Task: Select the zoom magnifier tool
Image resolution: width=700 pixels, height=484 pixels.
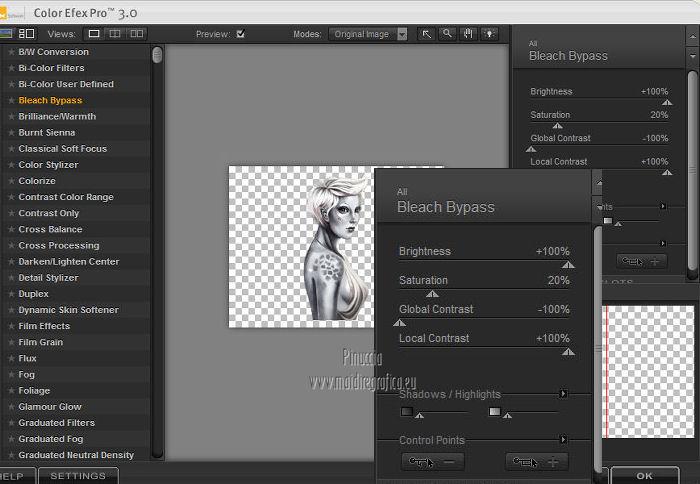Action: pyautogui.click(x=447, y=34)
